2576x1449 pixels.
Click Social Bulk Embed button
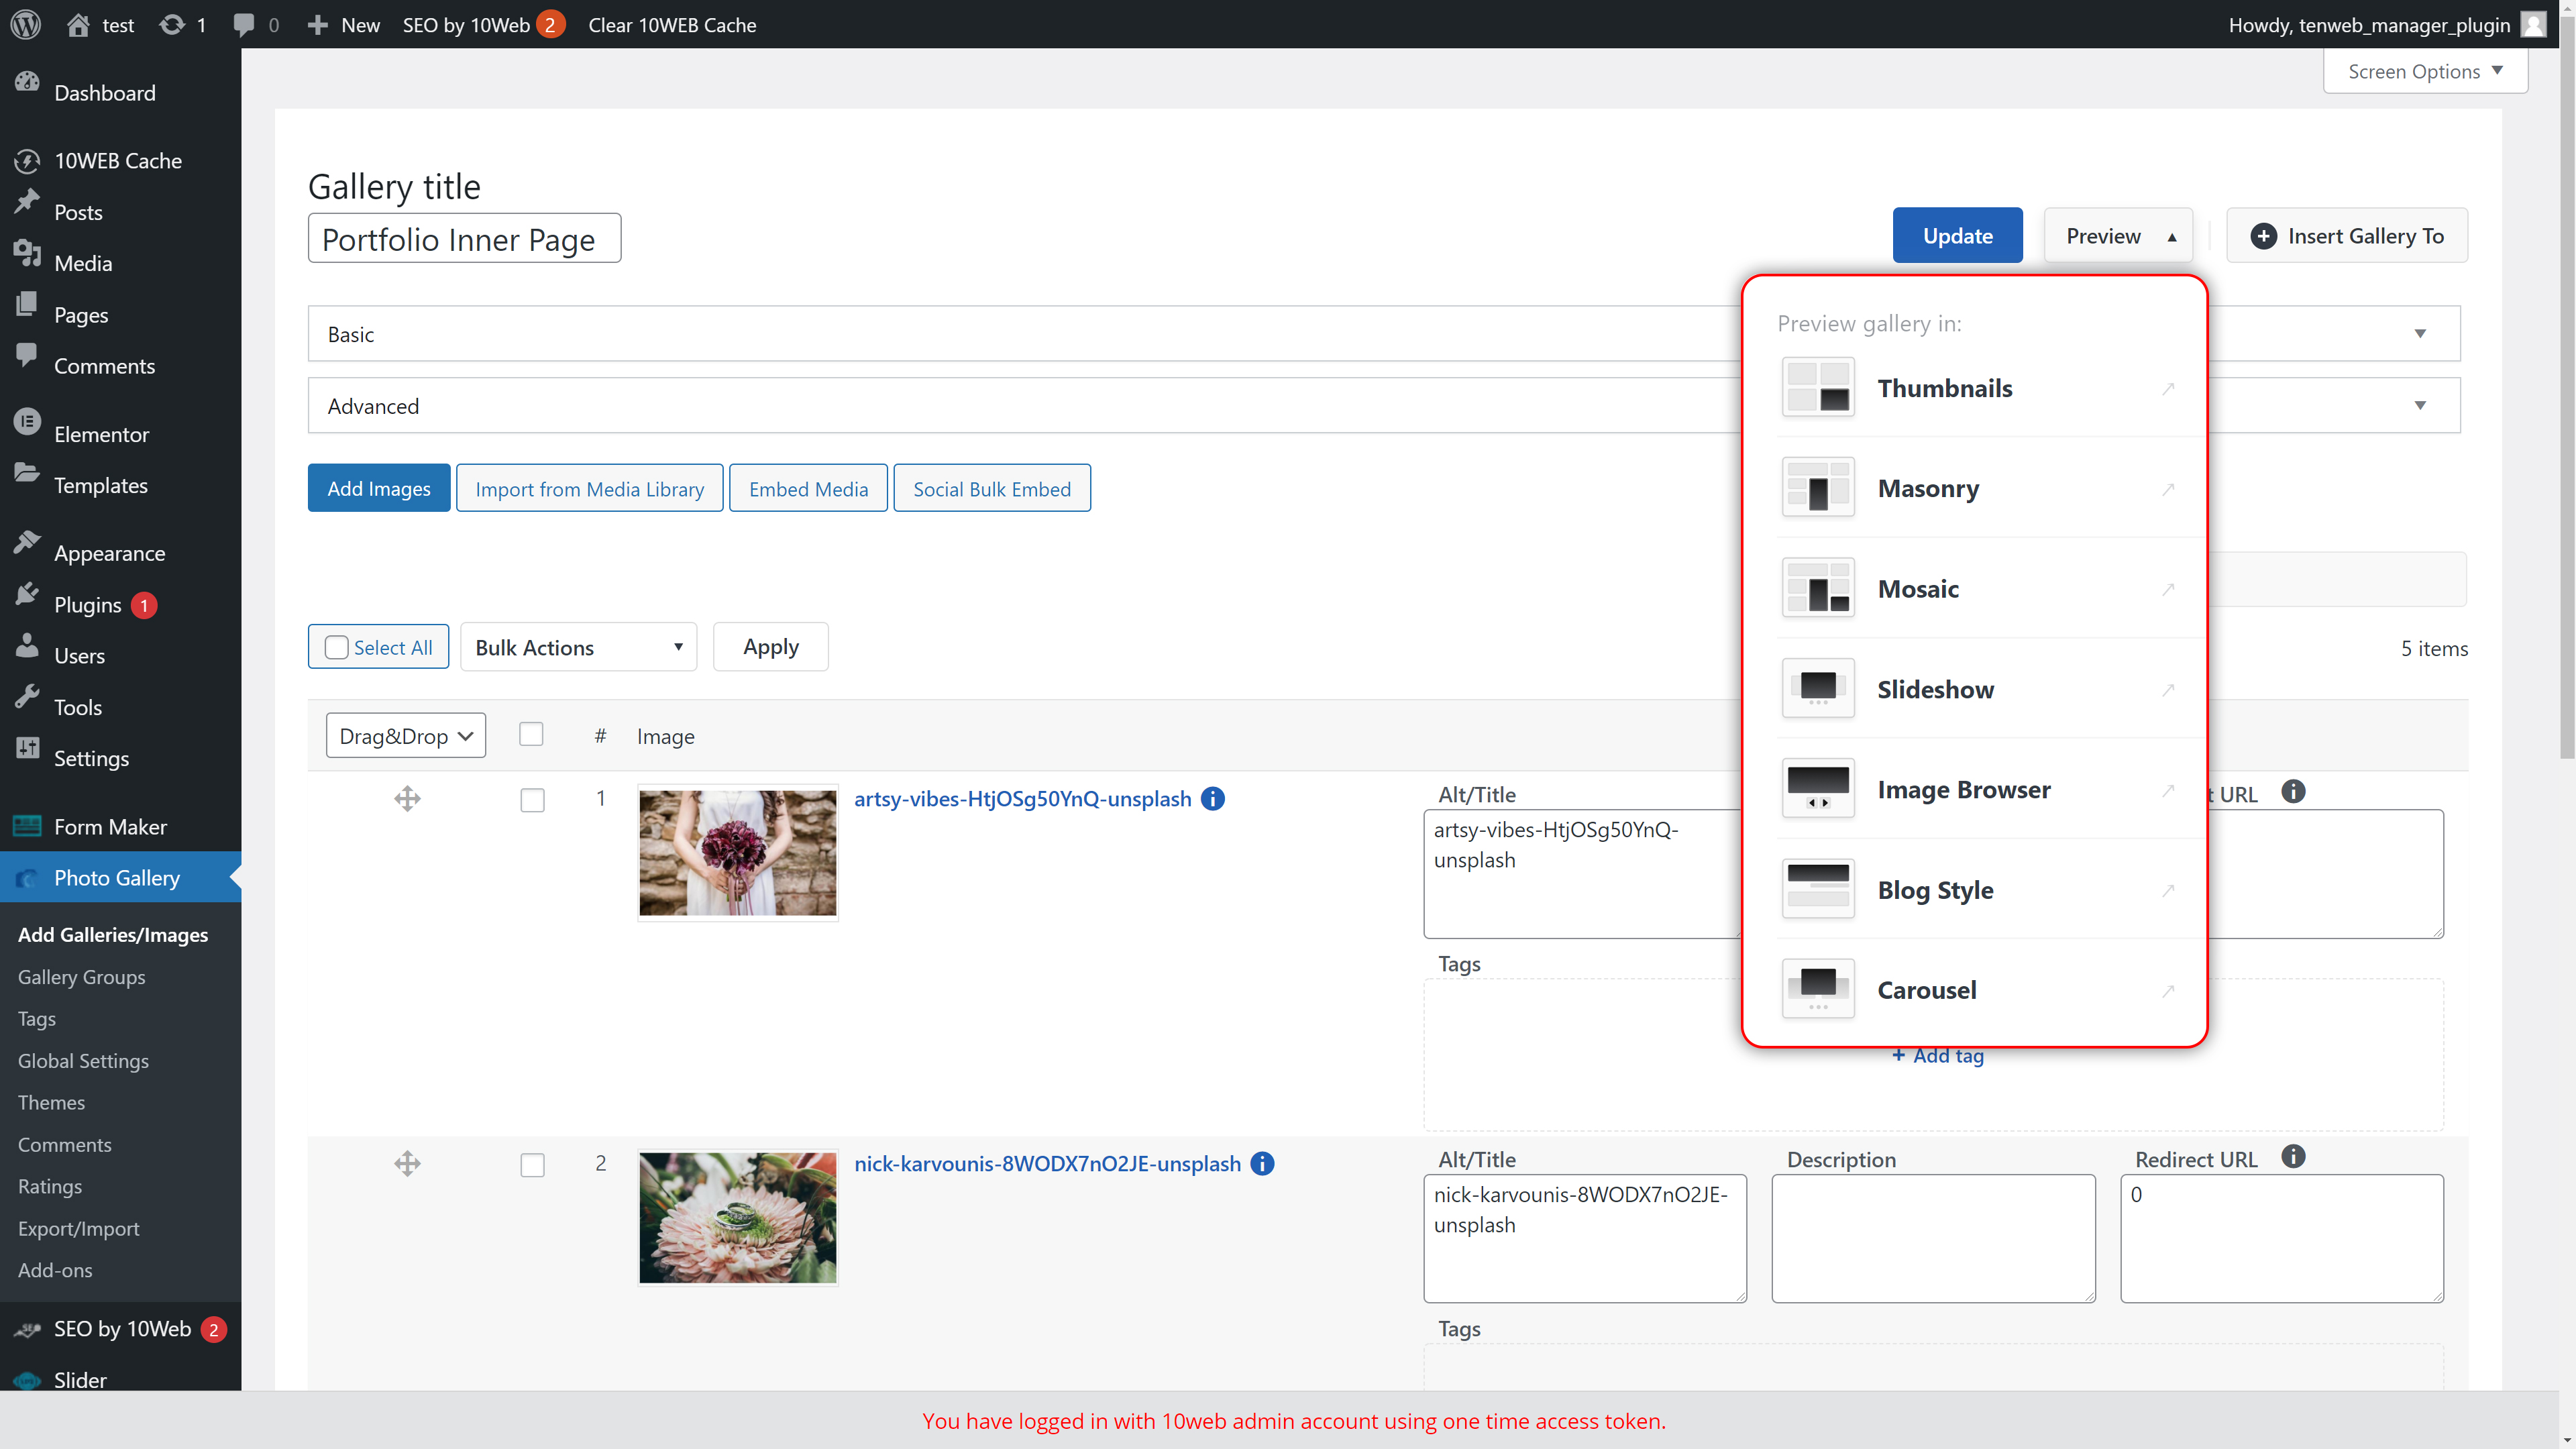pyautogui.click(x=992, y=488)
